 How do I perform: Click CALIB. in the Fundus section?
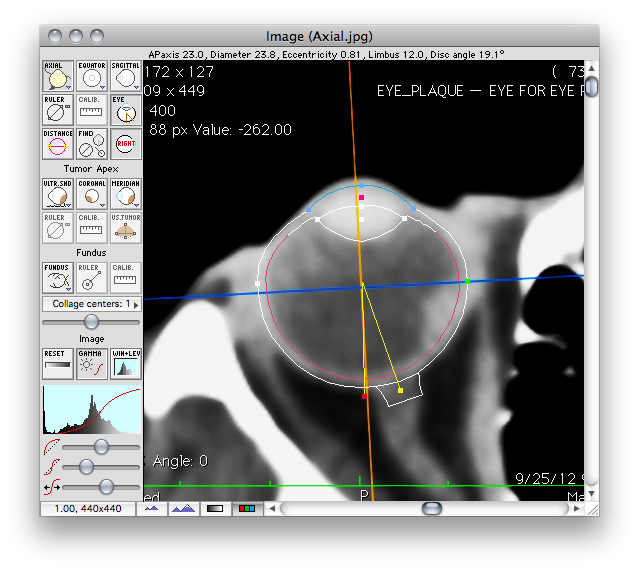click(x=126, y=278)
